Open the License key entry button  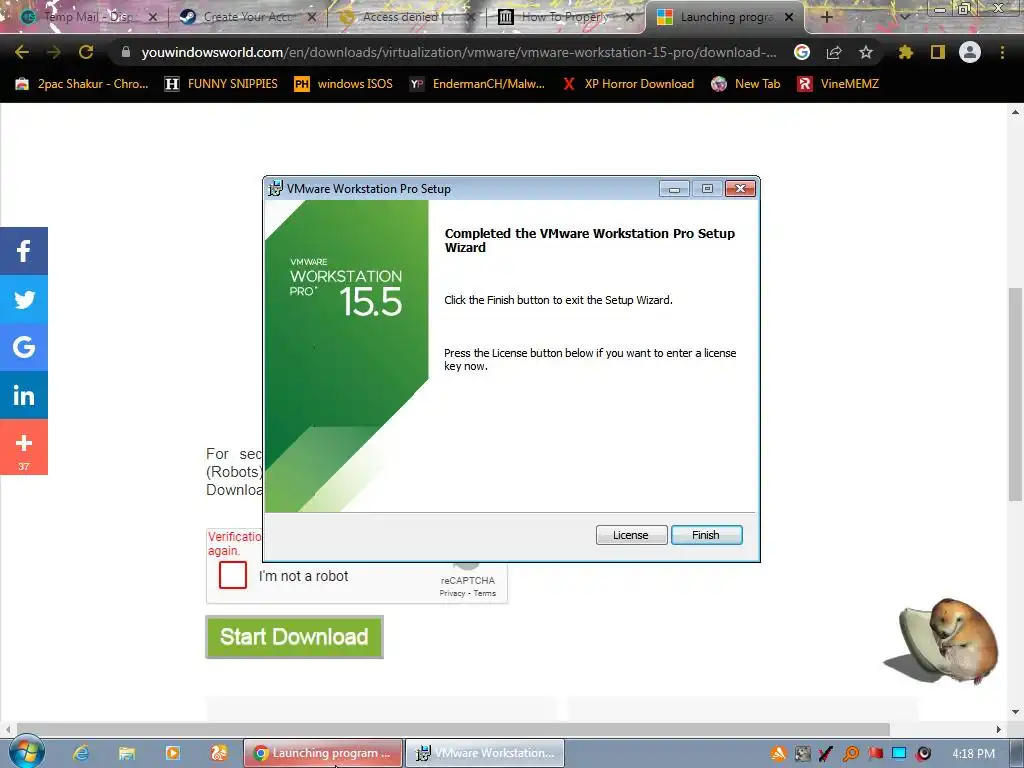point(630,535)
